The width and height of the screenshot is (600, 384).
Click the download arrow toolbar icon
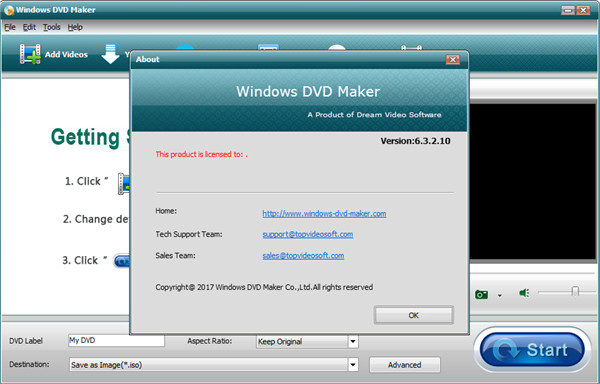tap(110, 54)
